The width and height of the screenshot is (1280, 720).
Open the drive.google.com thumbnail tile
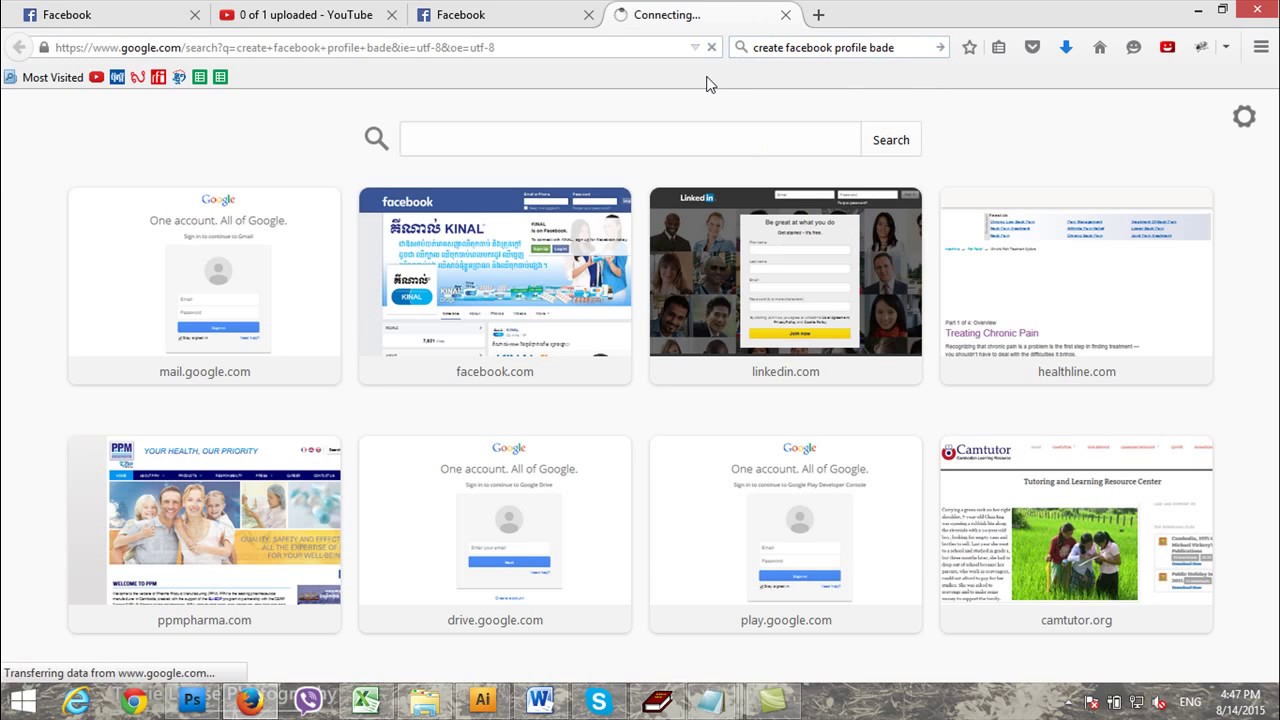coord(495,534)
